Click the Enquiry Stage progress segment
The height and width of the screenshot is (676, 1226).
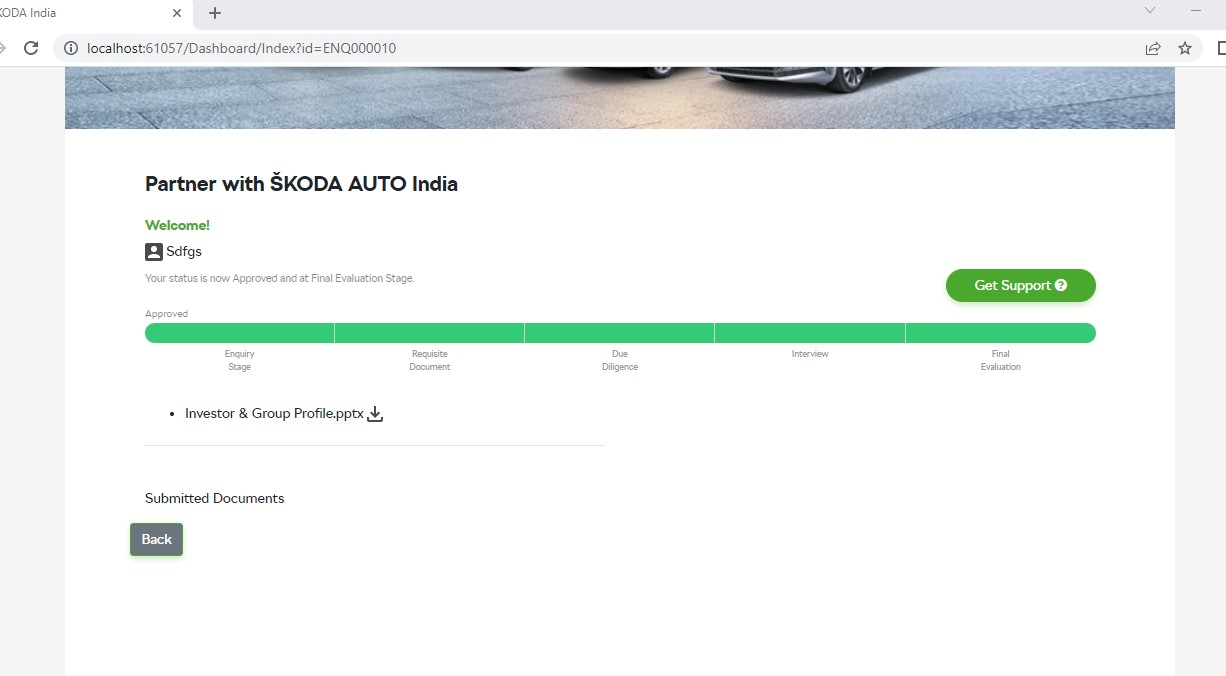(239, 333)
